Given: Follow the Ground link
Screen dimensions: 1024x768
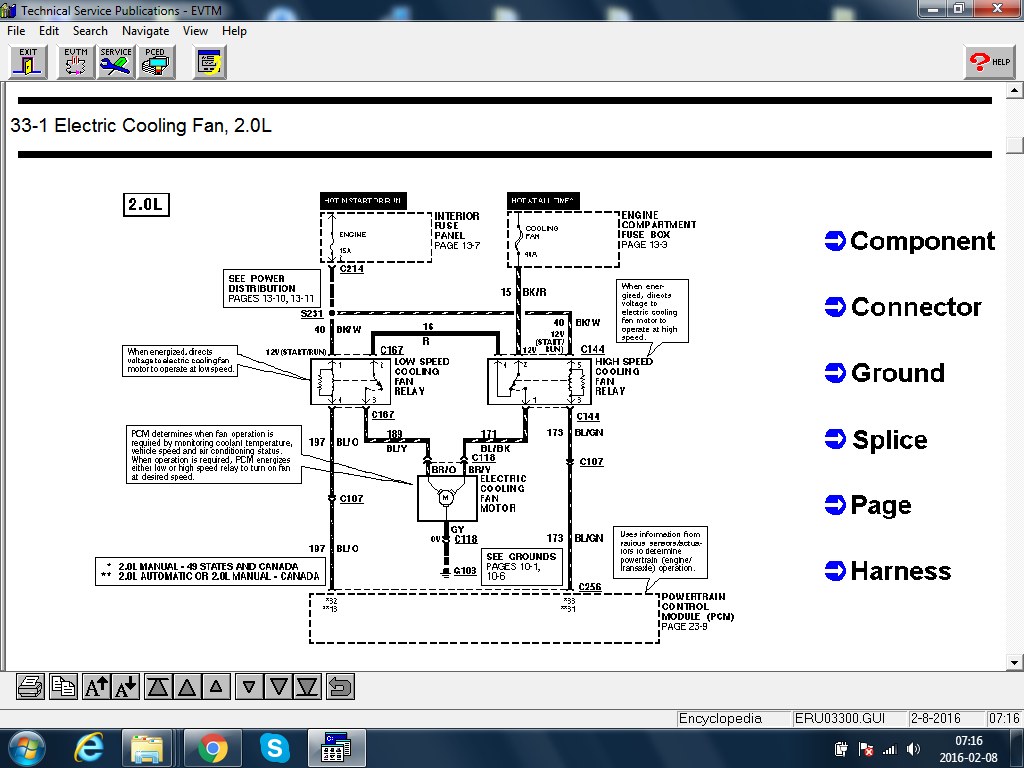Looking at the screenshot, I should (x=885, y=373).
